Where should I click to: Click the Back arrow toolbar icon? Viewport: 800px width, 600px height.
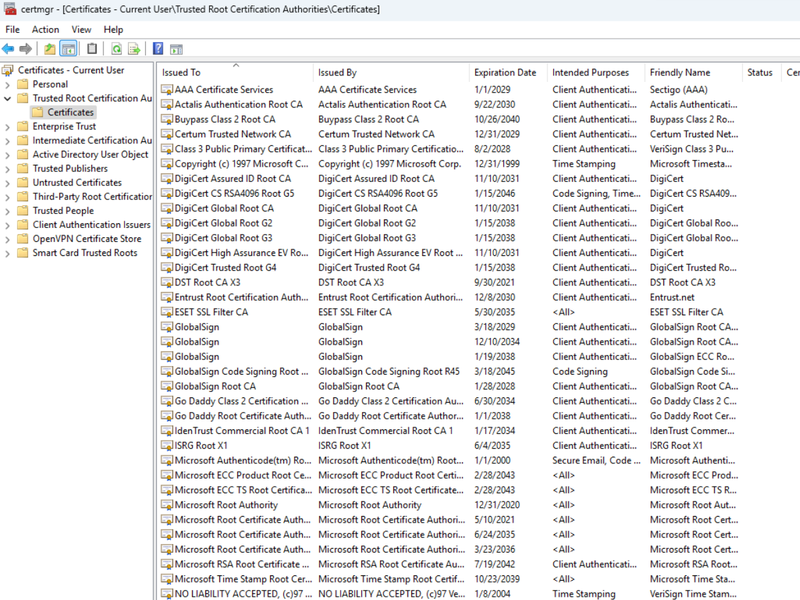(8, 49)
